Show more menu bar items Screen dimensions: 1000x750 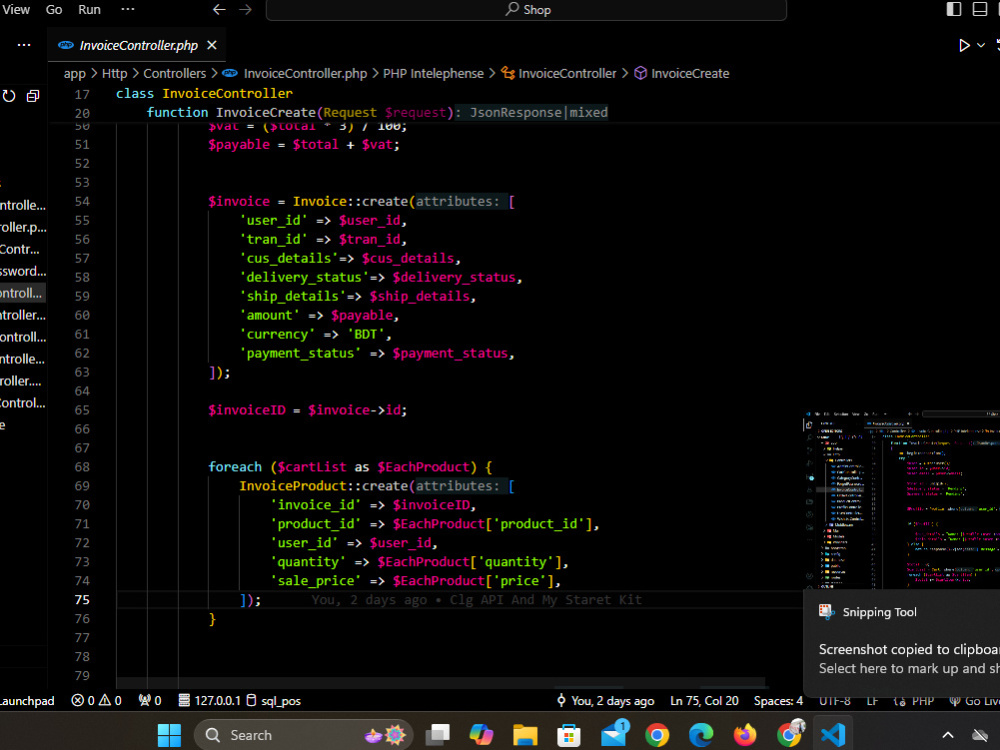[128, 10]
